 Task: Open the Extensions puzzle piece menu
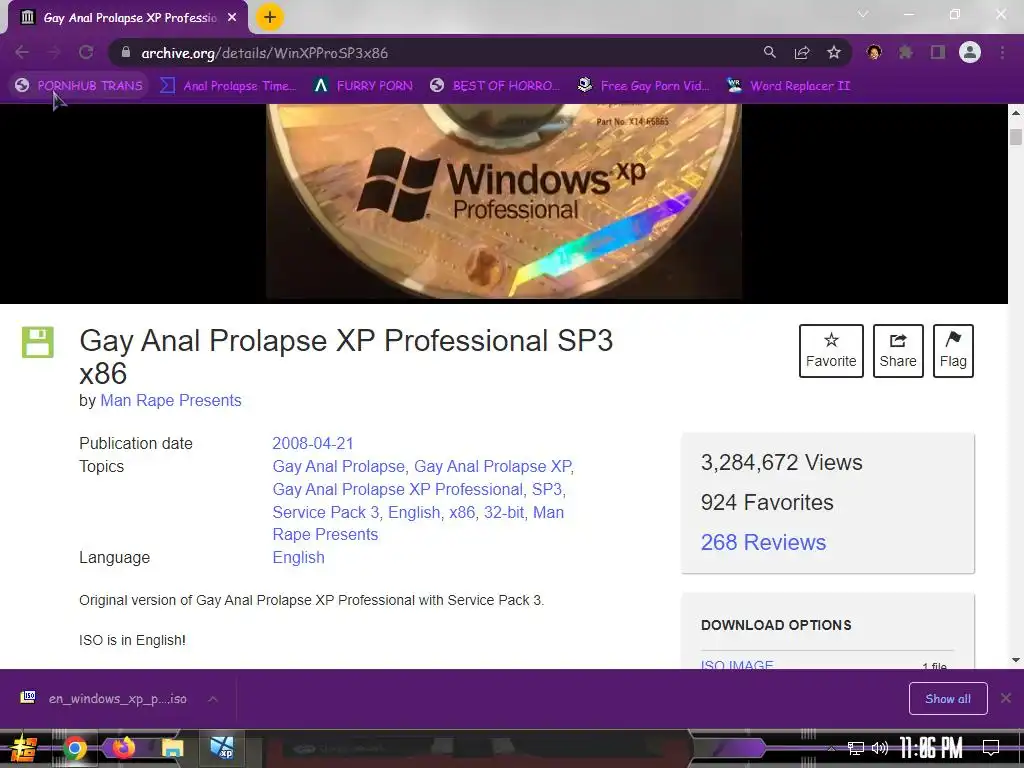click(906, 52)
